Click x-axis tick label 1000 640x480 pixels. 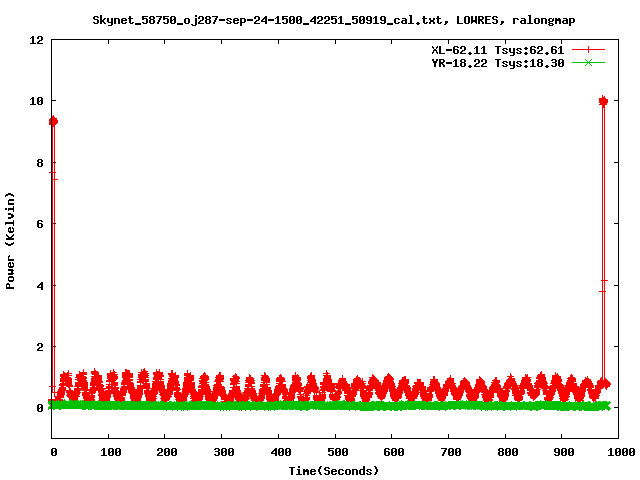[x=621, y=452]
